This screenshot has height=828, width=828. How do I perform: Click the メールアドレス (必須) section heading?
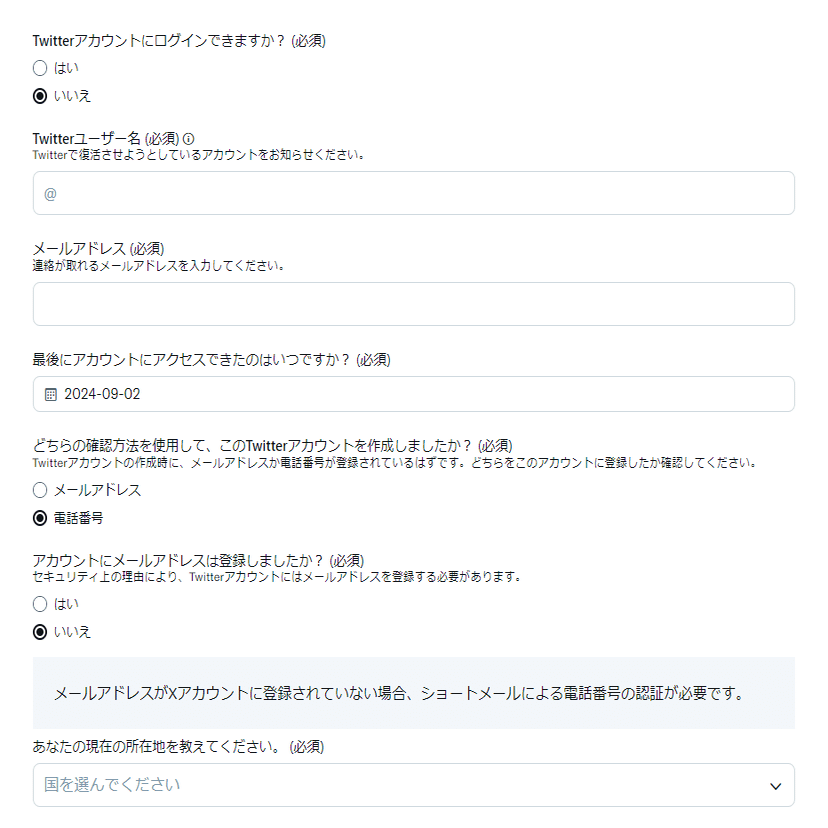point(98,249)
